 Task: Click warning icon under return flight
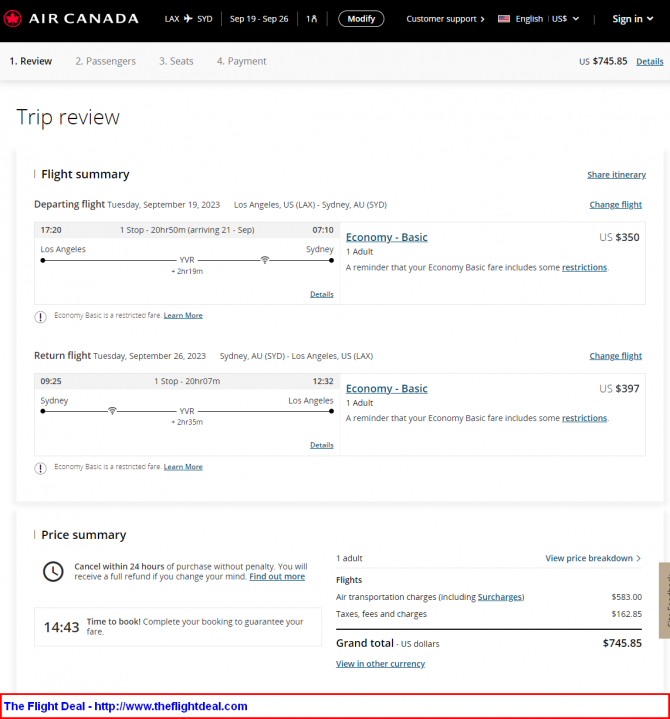click(40, 468)
